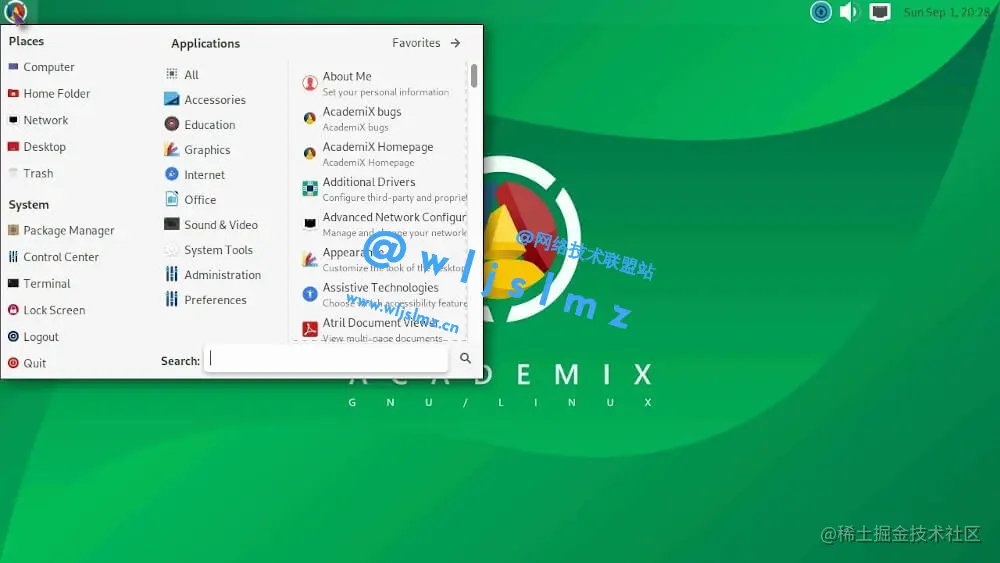This screenshot has width=1000, height=563.
Task: Launch Assistive Technologies entry
Action: click(x=383, y=295)
